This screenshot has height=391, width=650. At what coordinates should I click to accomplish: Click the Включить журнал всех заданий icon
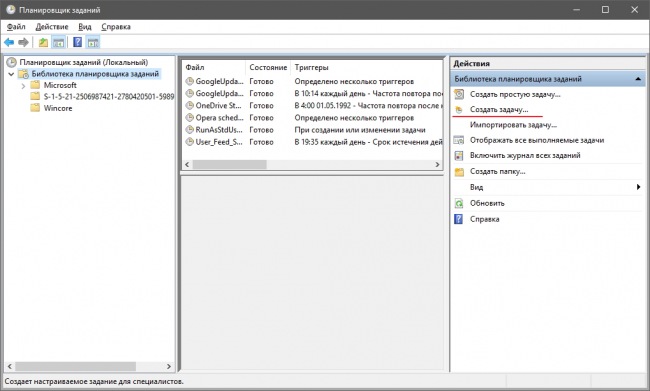point(458,155)
